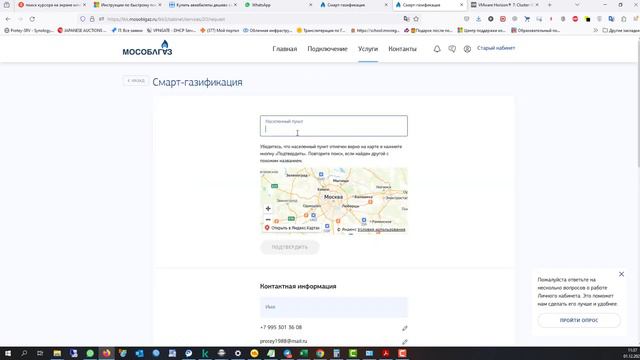Open the Контакты menu item
Image resolution: width=640 pixels, height=360 pixels.
point(402,49)
